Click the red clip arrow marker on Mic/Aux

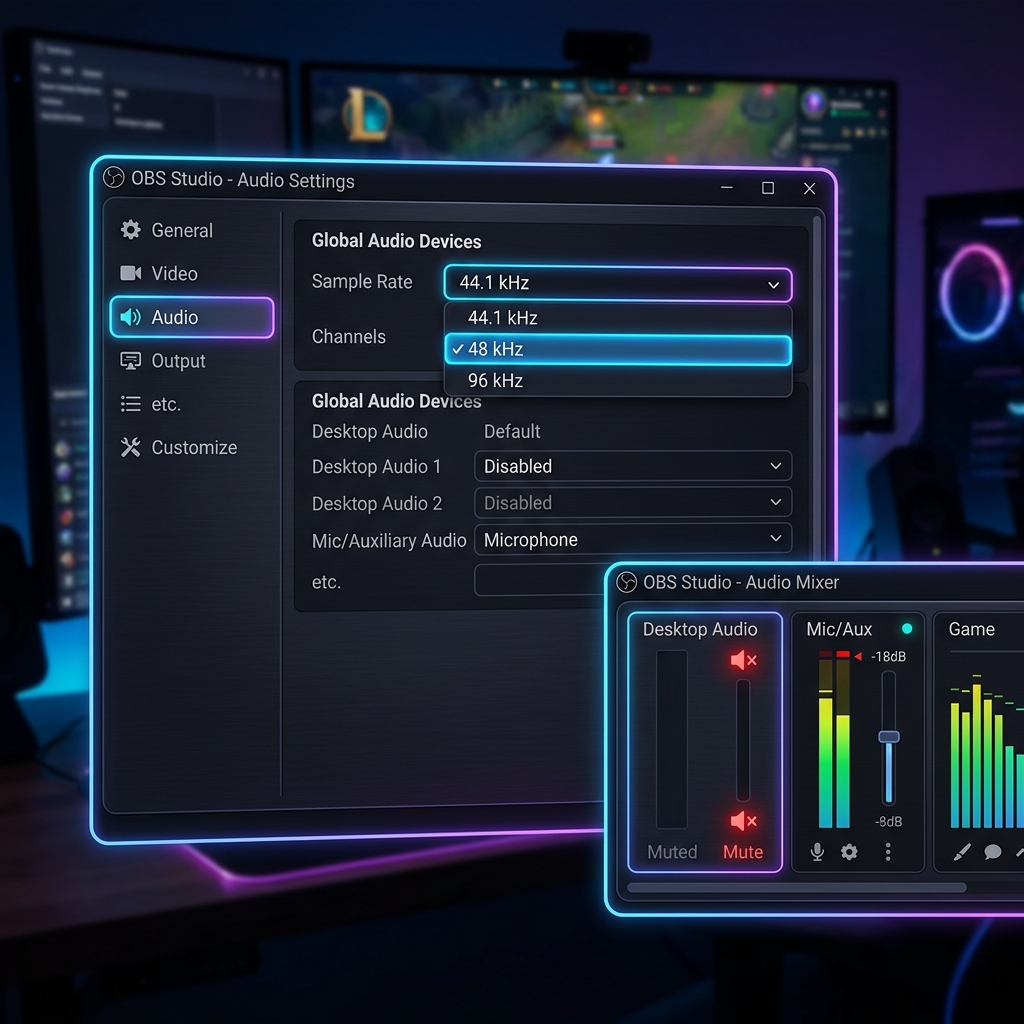pos(858,656)
